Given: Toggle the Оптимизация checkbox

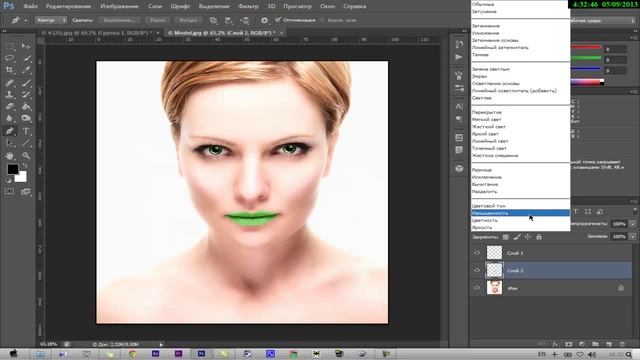Looking at the screenshot, I should 278,20.
